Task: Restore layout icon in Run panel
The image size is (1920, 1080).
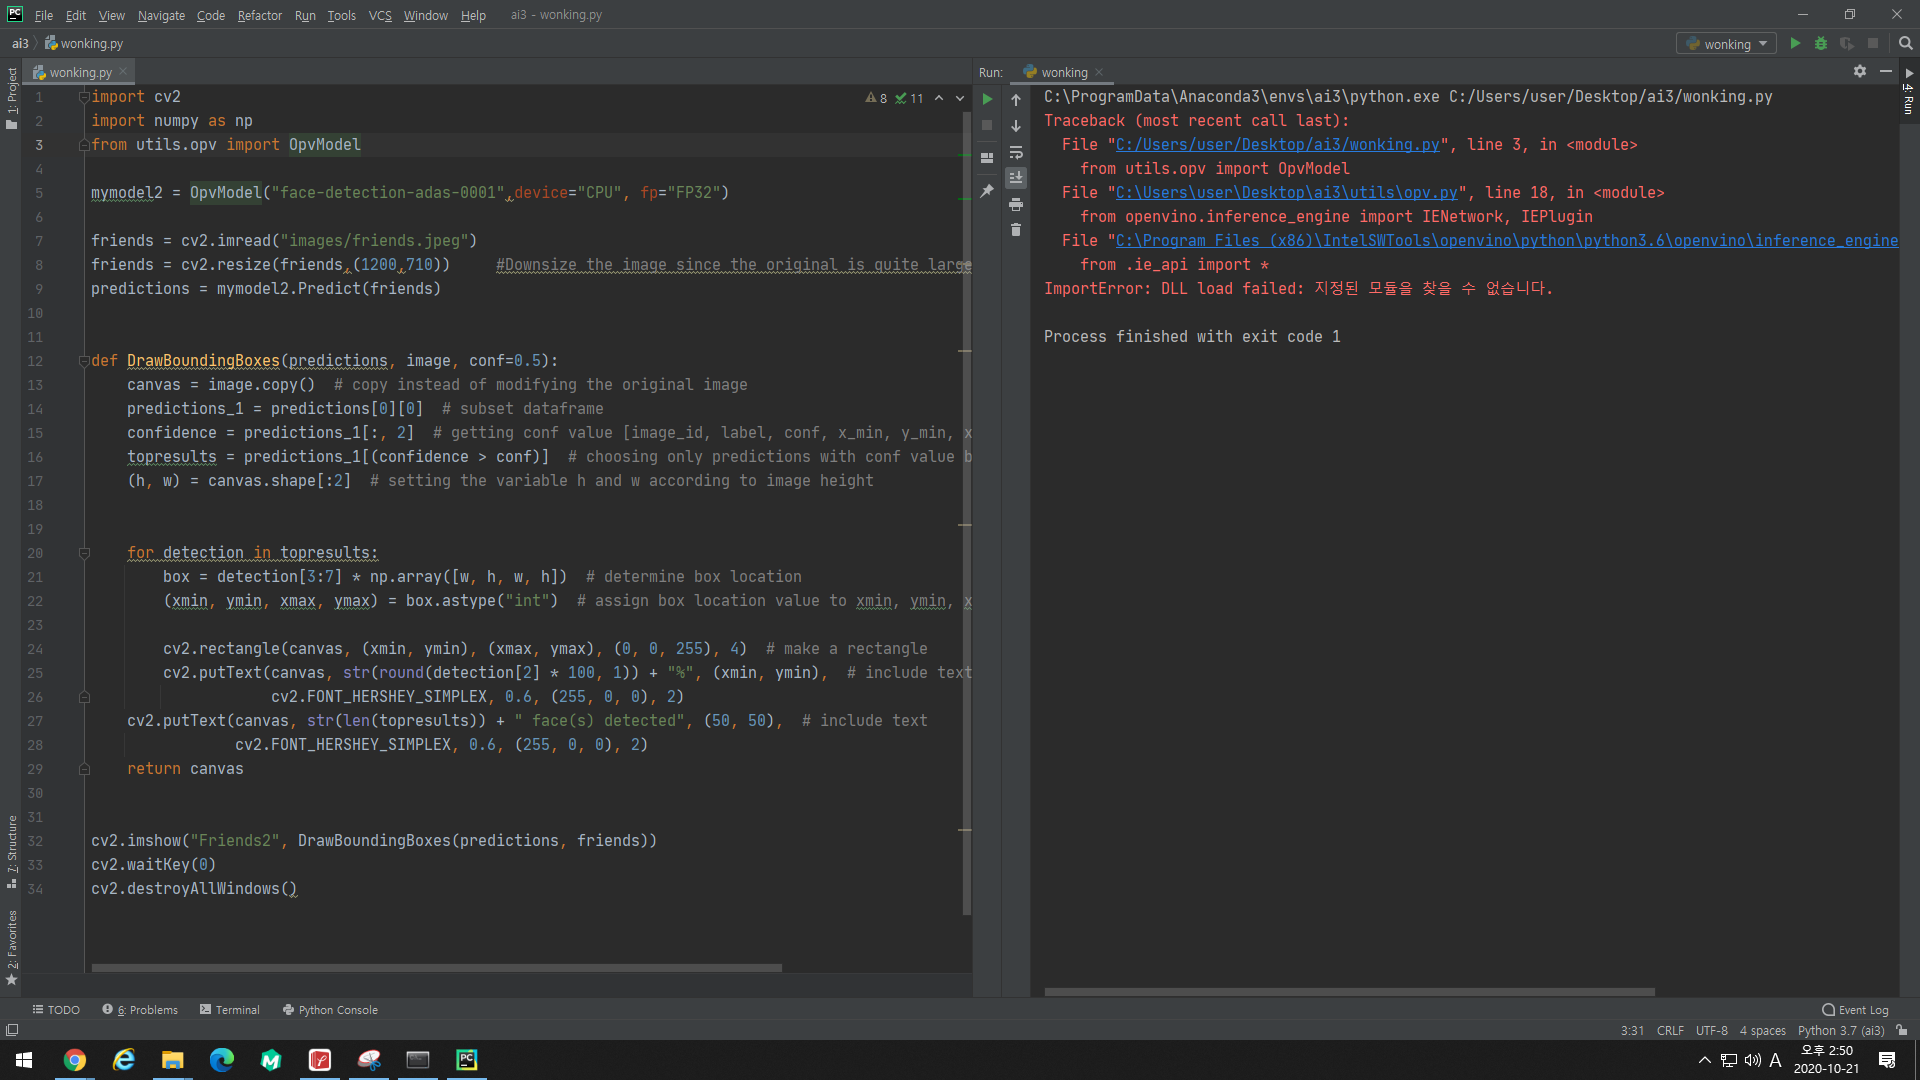Action: (x=987, y=158)
